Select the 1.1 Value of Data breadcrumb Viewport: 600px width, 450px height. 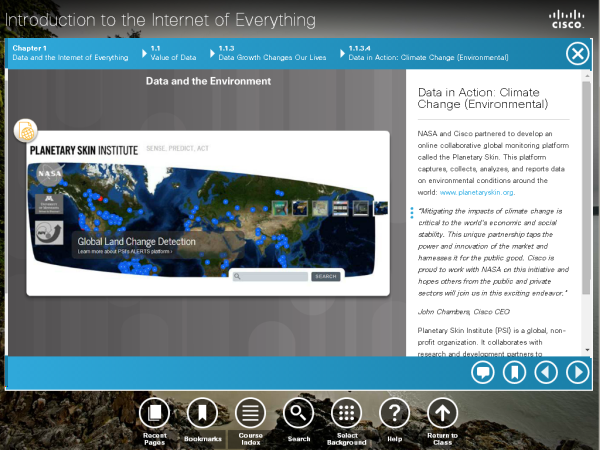[x=173, y=53]
